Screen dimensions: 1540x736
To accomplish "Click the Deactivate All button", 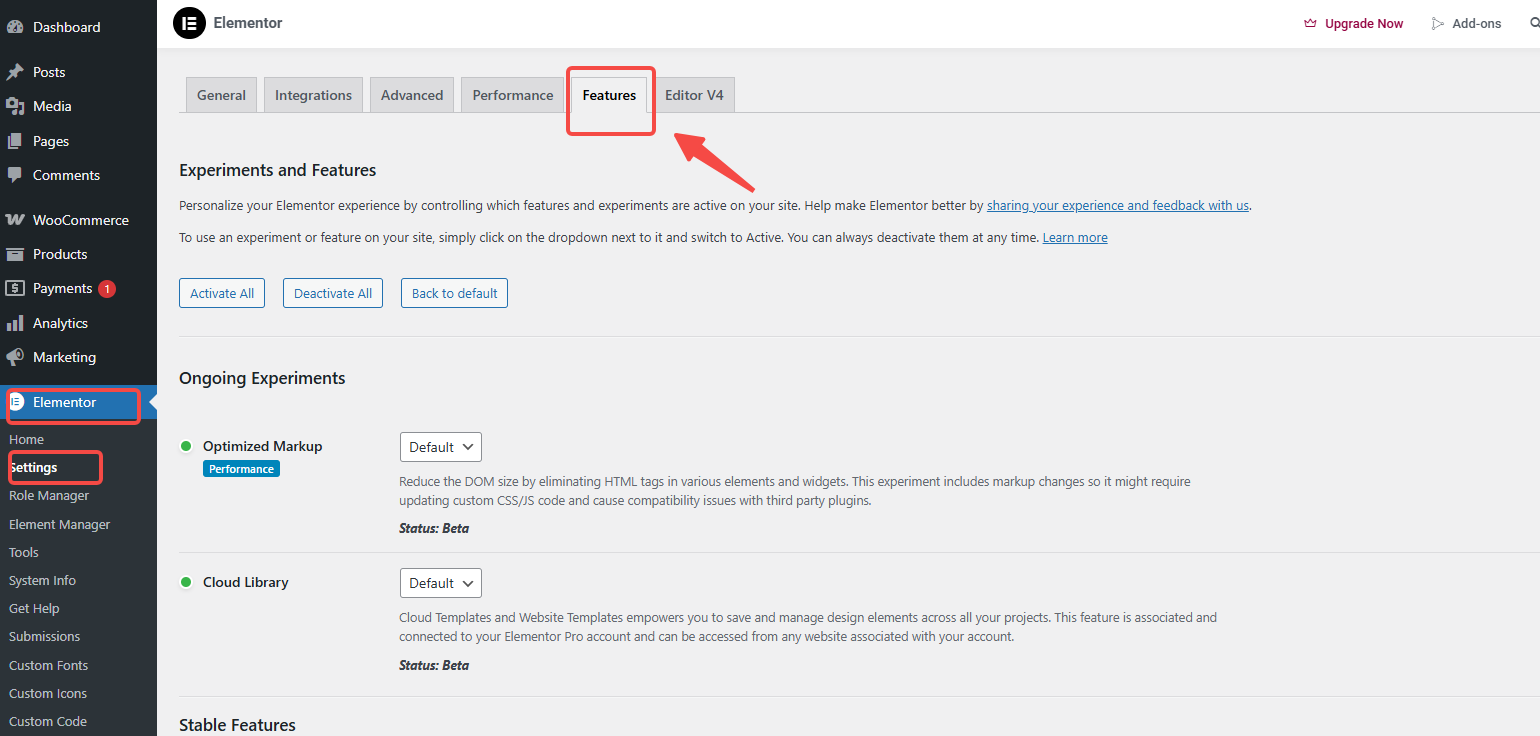I will [333, 293].
